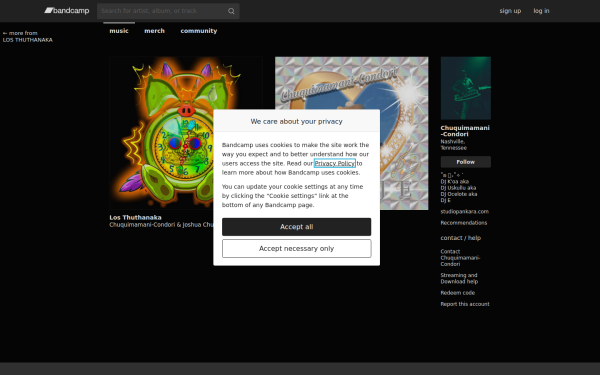Click the Chuquimamani-Condori artist name
The height and width of the screenshot is (375, 600).
465,131
